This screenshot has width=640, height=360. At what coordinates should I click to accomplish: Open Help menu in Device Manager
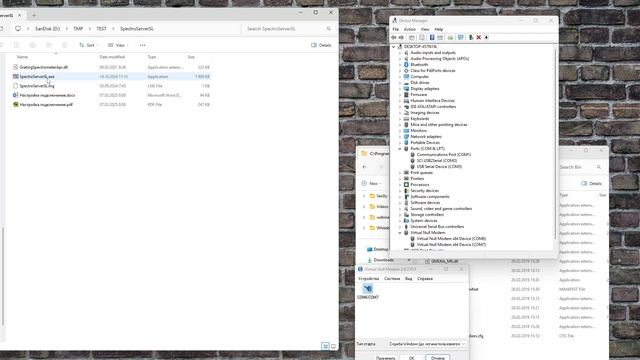click(439, 29)
